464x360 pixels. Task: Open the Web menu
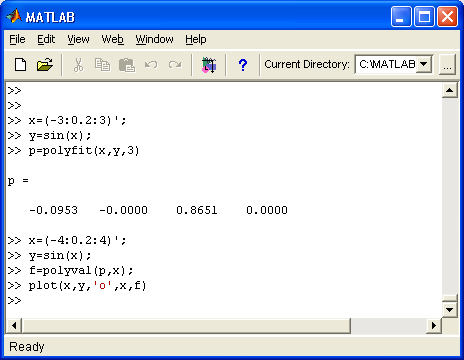tap(113, 39)
